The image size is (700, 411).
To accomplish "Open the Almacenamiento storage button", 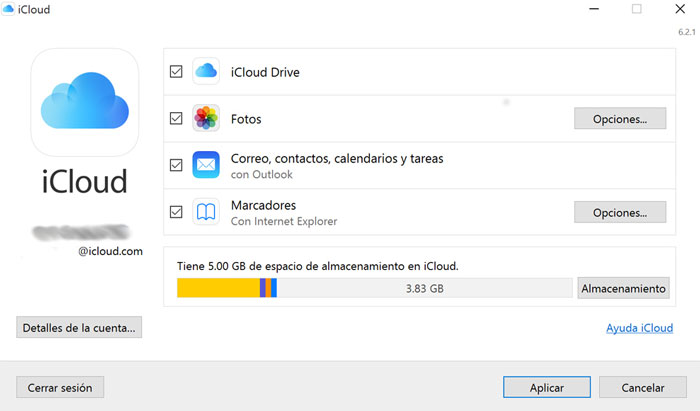I will [x=623, y=288].
